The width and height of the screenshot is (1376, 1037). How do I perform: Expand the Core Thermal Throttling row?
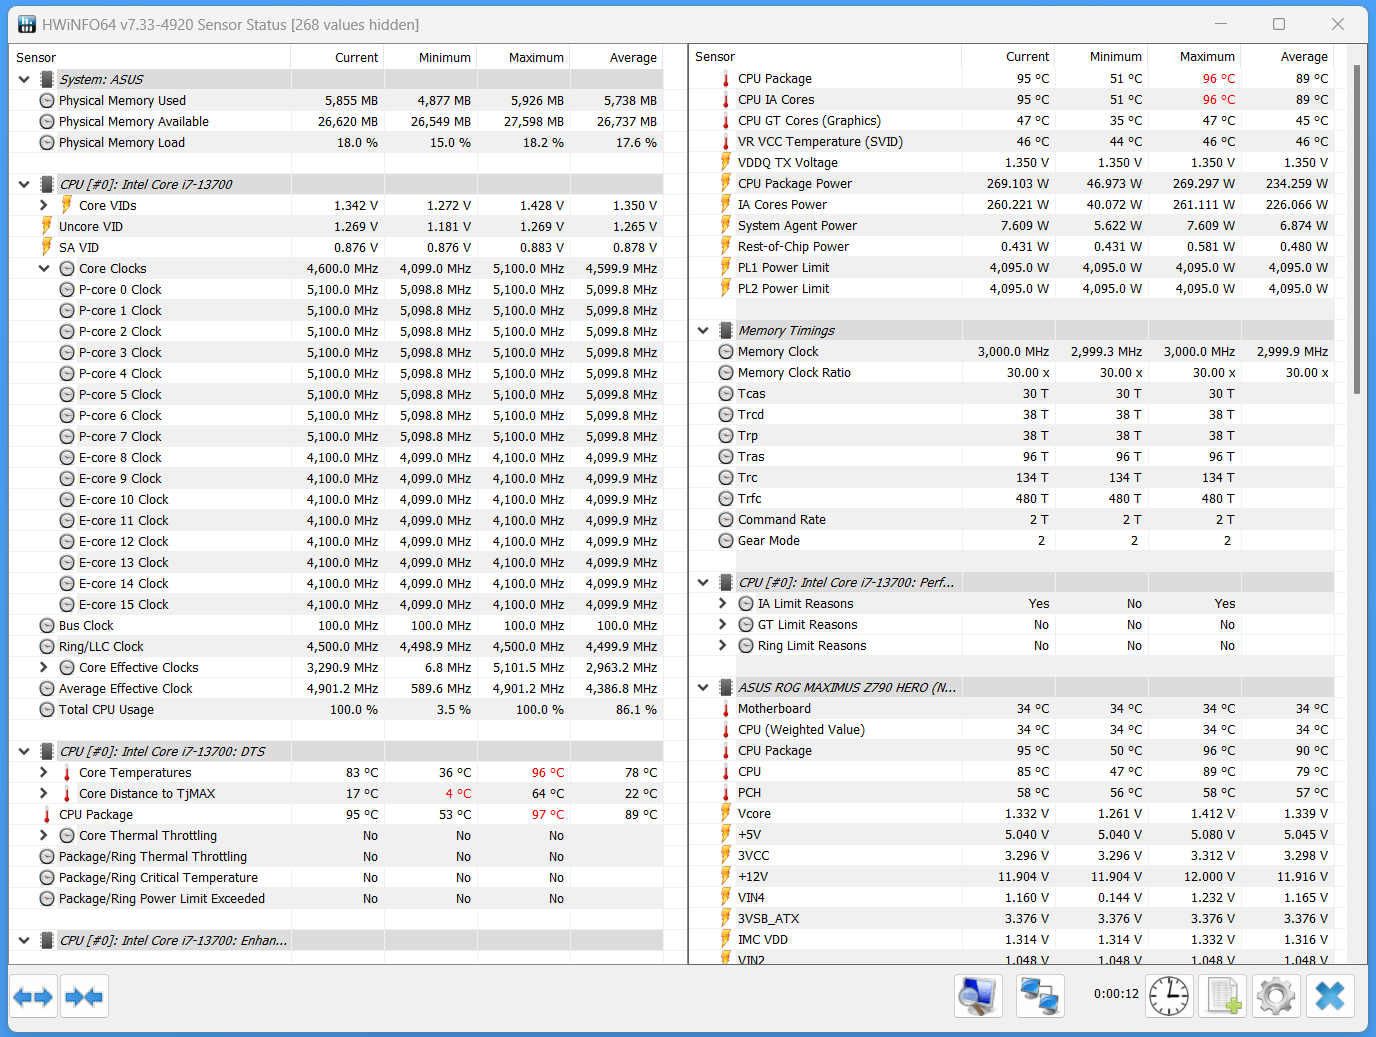[44, 835]
